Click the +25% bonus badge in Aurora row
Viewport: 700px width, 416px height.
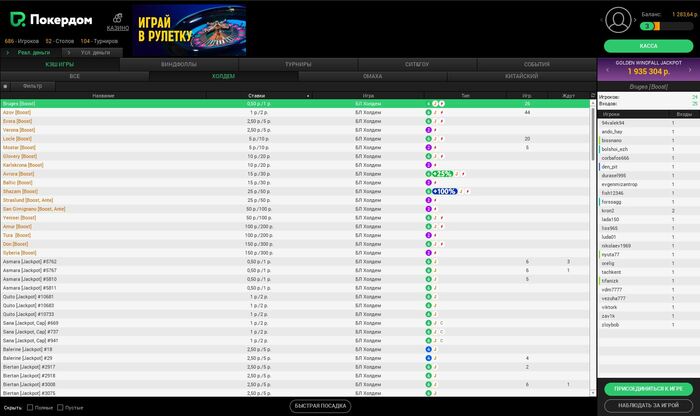443,174
